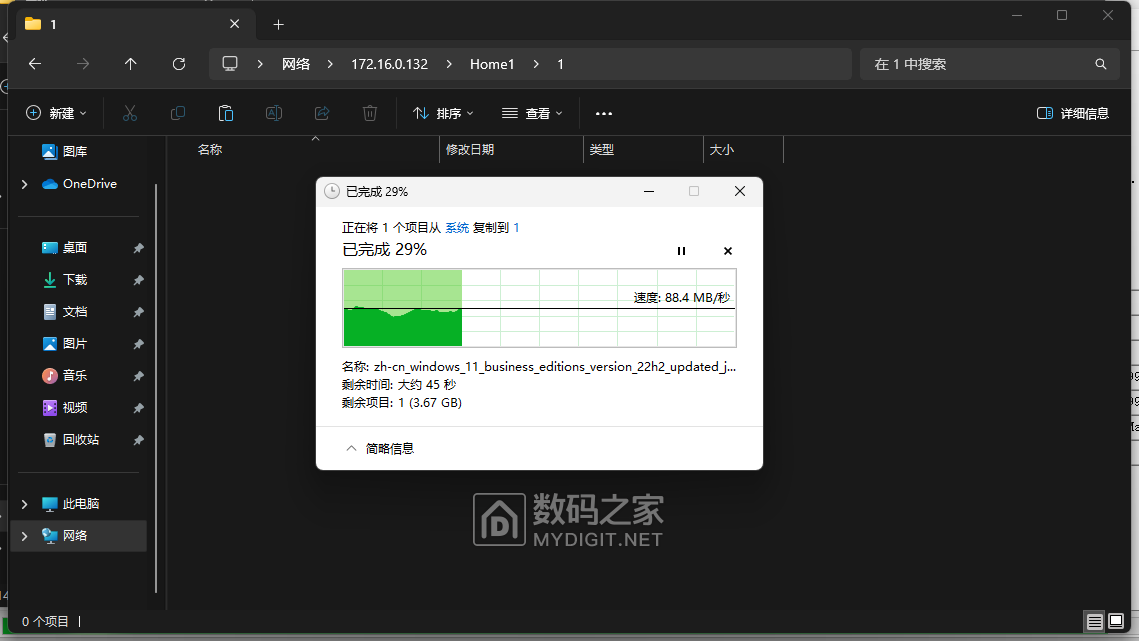
Task: Select 此电脑 in the sidebar
Action: tap(80, 504)
